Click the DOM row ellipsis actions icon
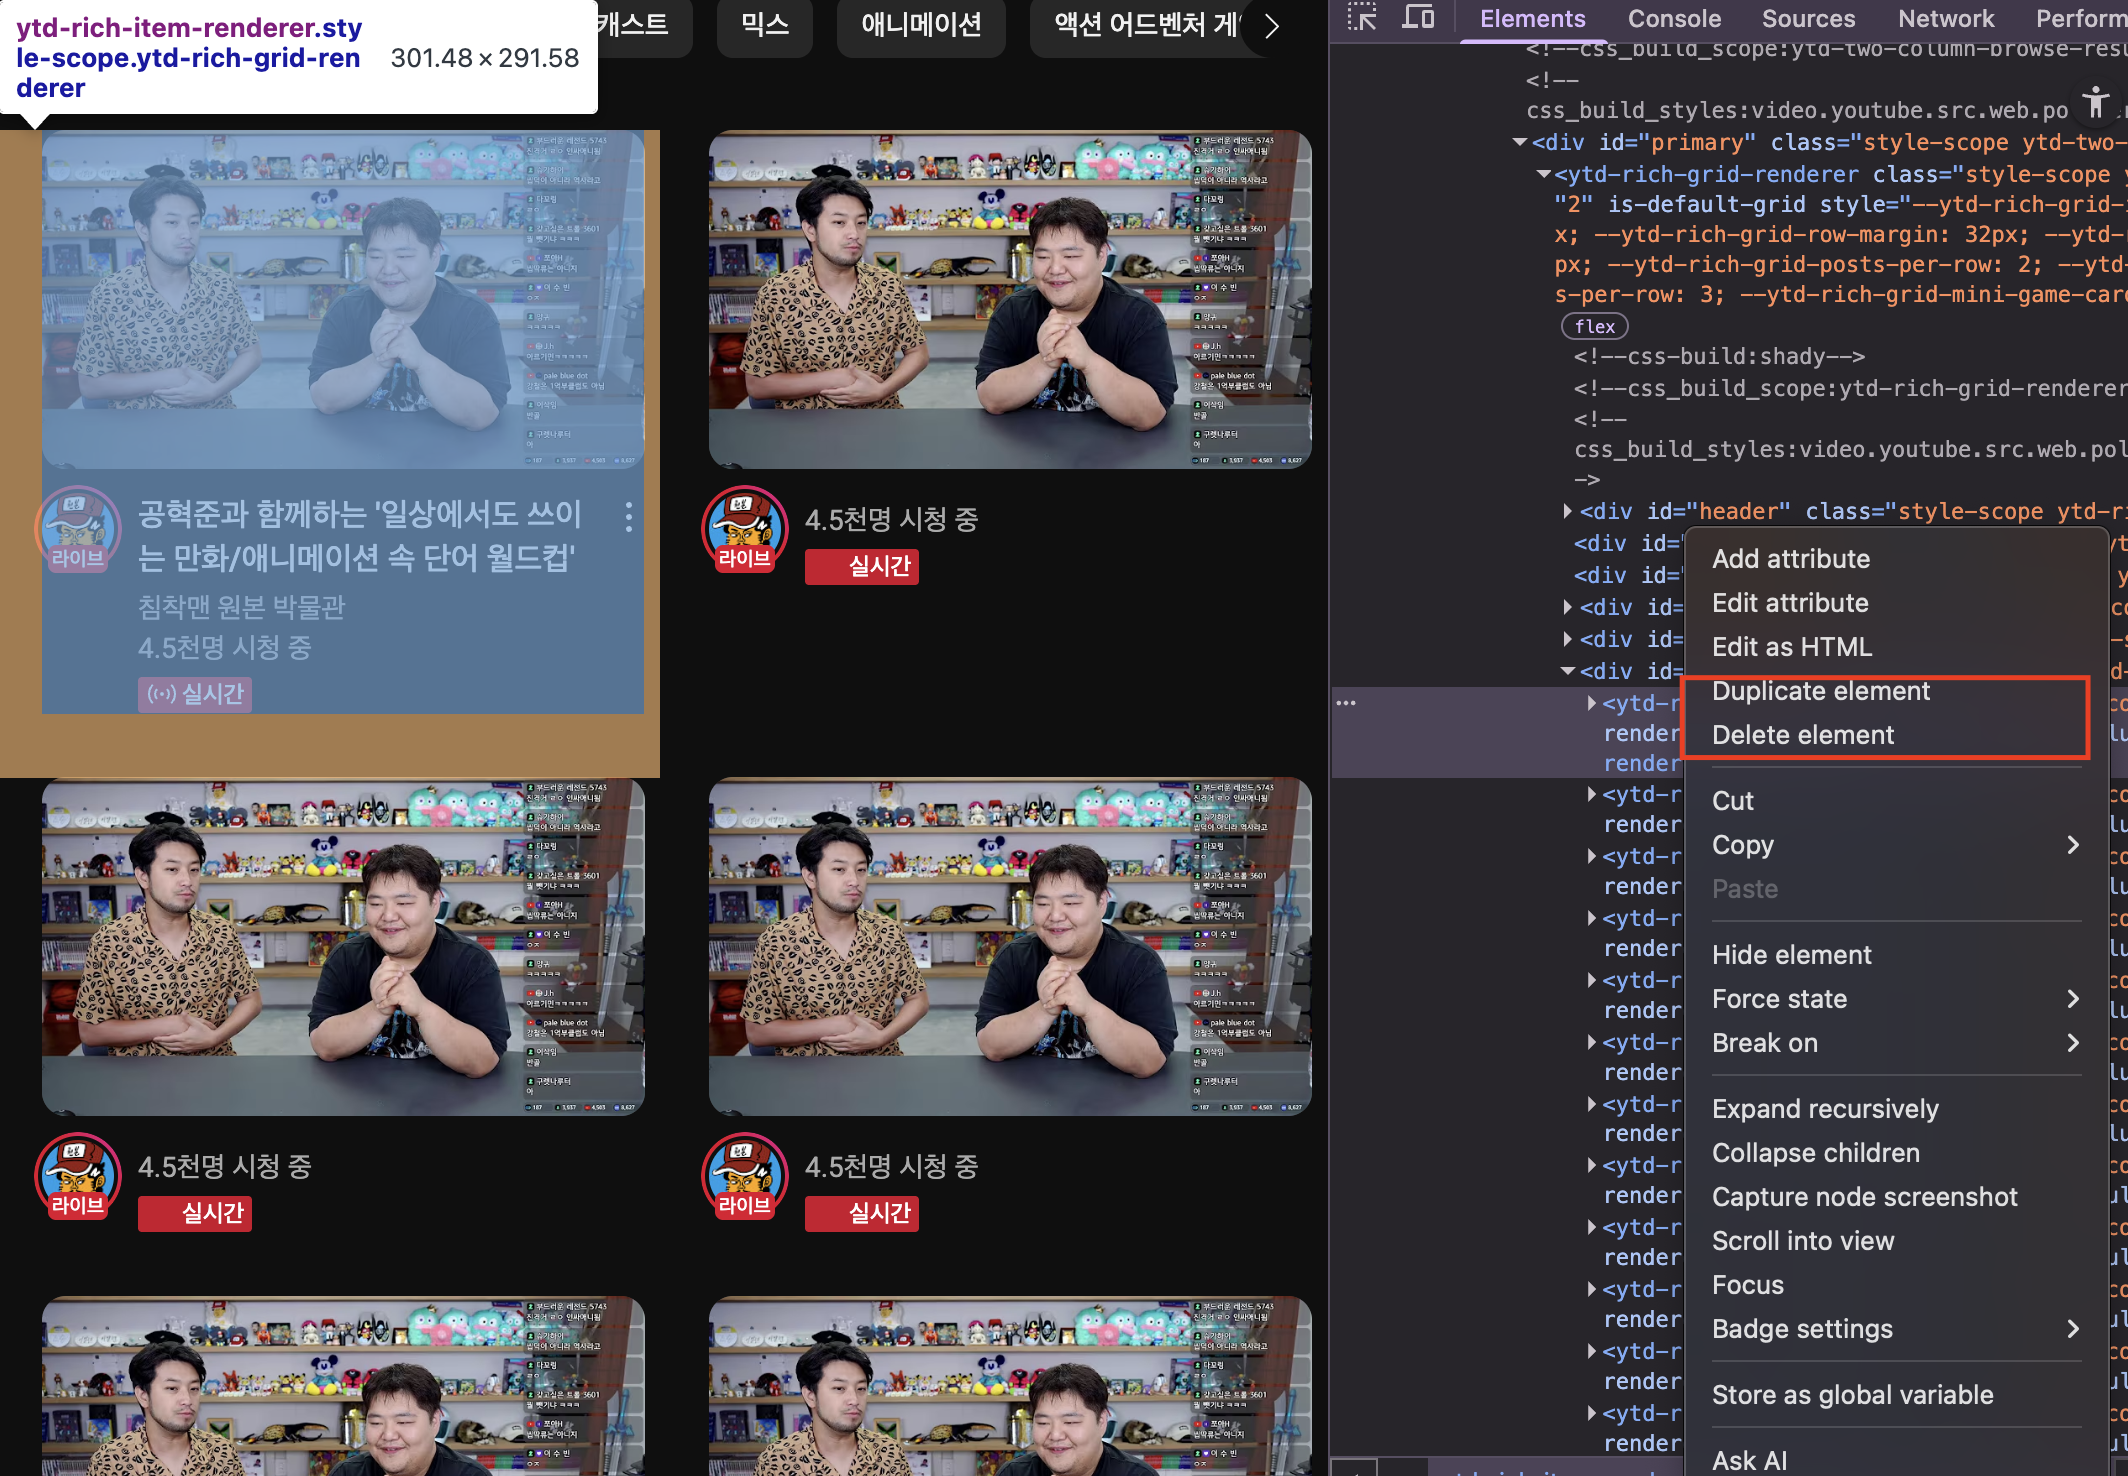Image resolution: width=2128 pixels, height=1476 pixels. pyautogui.click(x=1346, y=703)
